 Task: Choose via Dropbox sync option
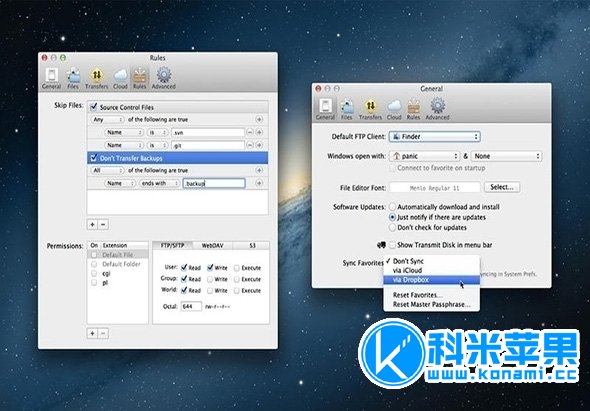(432, 280)
